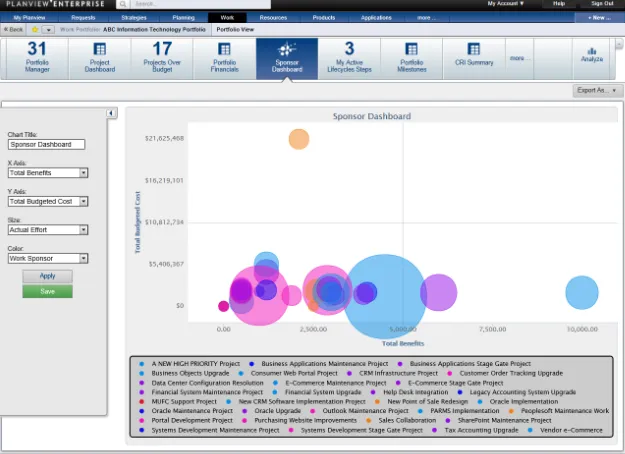The width and height of the screenshot is (625, 454).
Task: Click legend entry Vendor e-Commerce
Action: (571, 430)
